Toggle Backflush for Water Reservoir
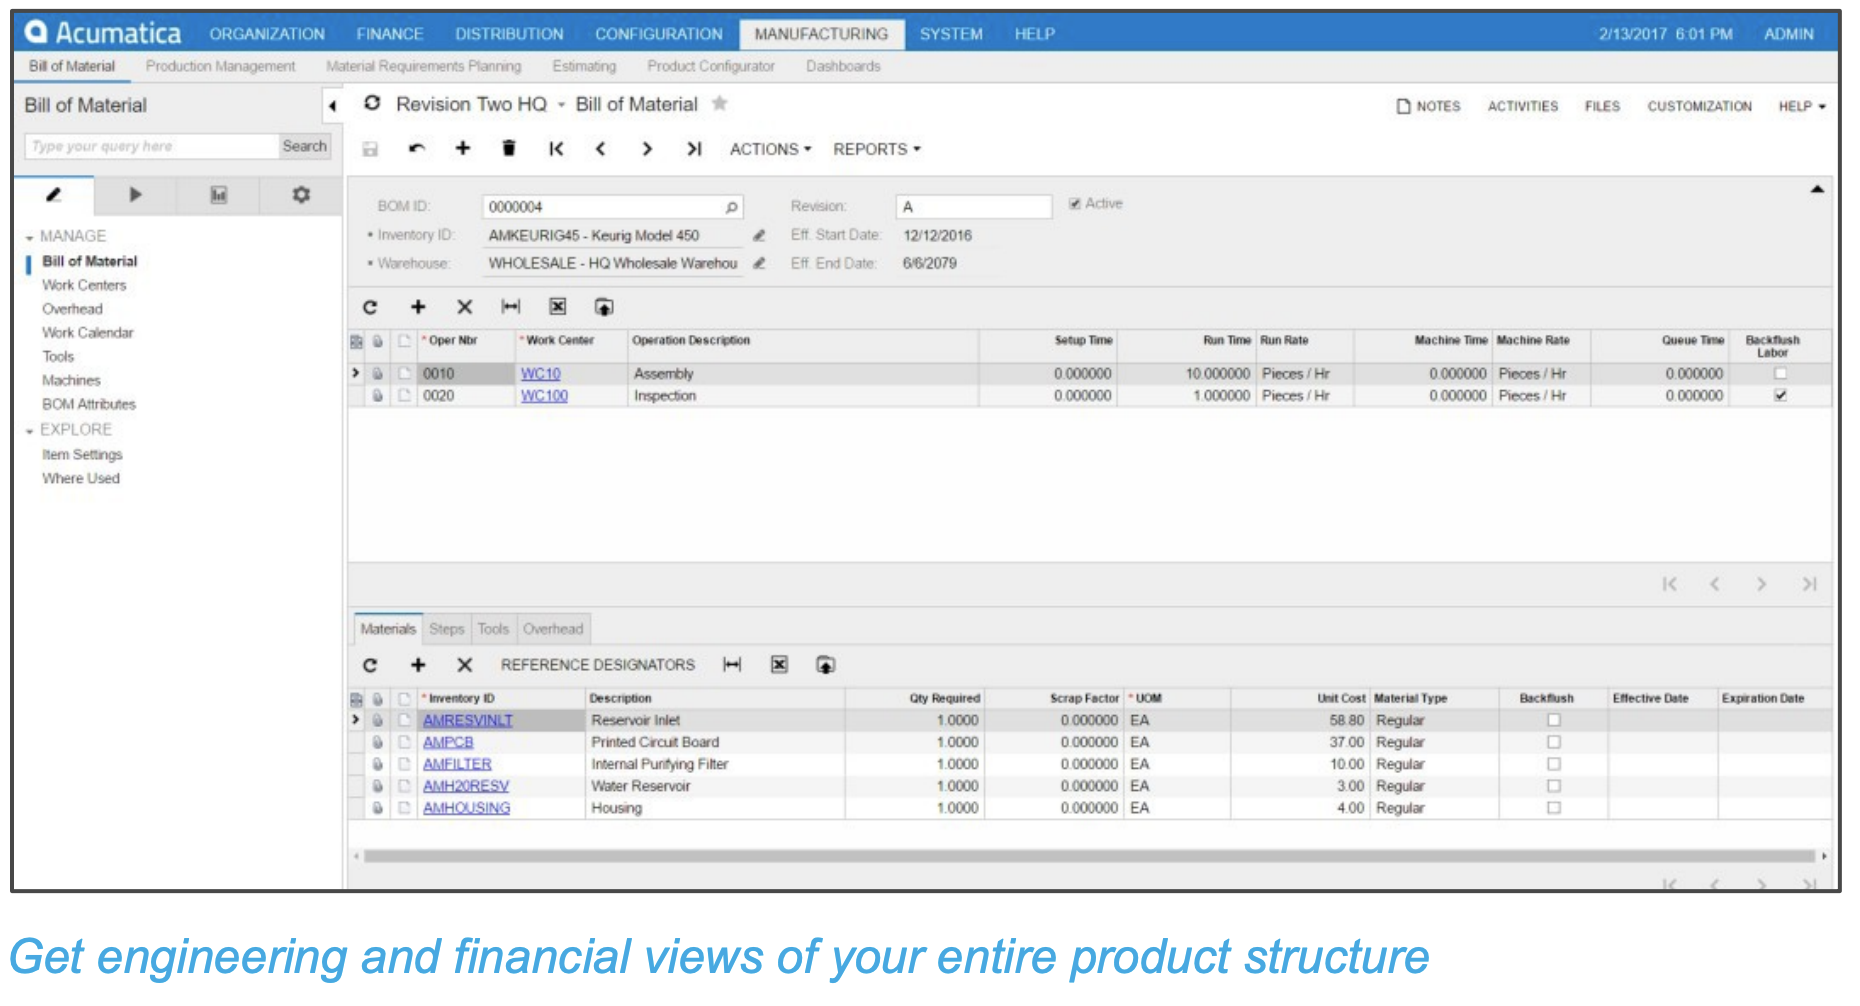 pos(1553,786)
